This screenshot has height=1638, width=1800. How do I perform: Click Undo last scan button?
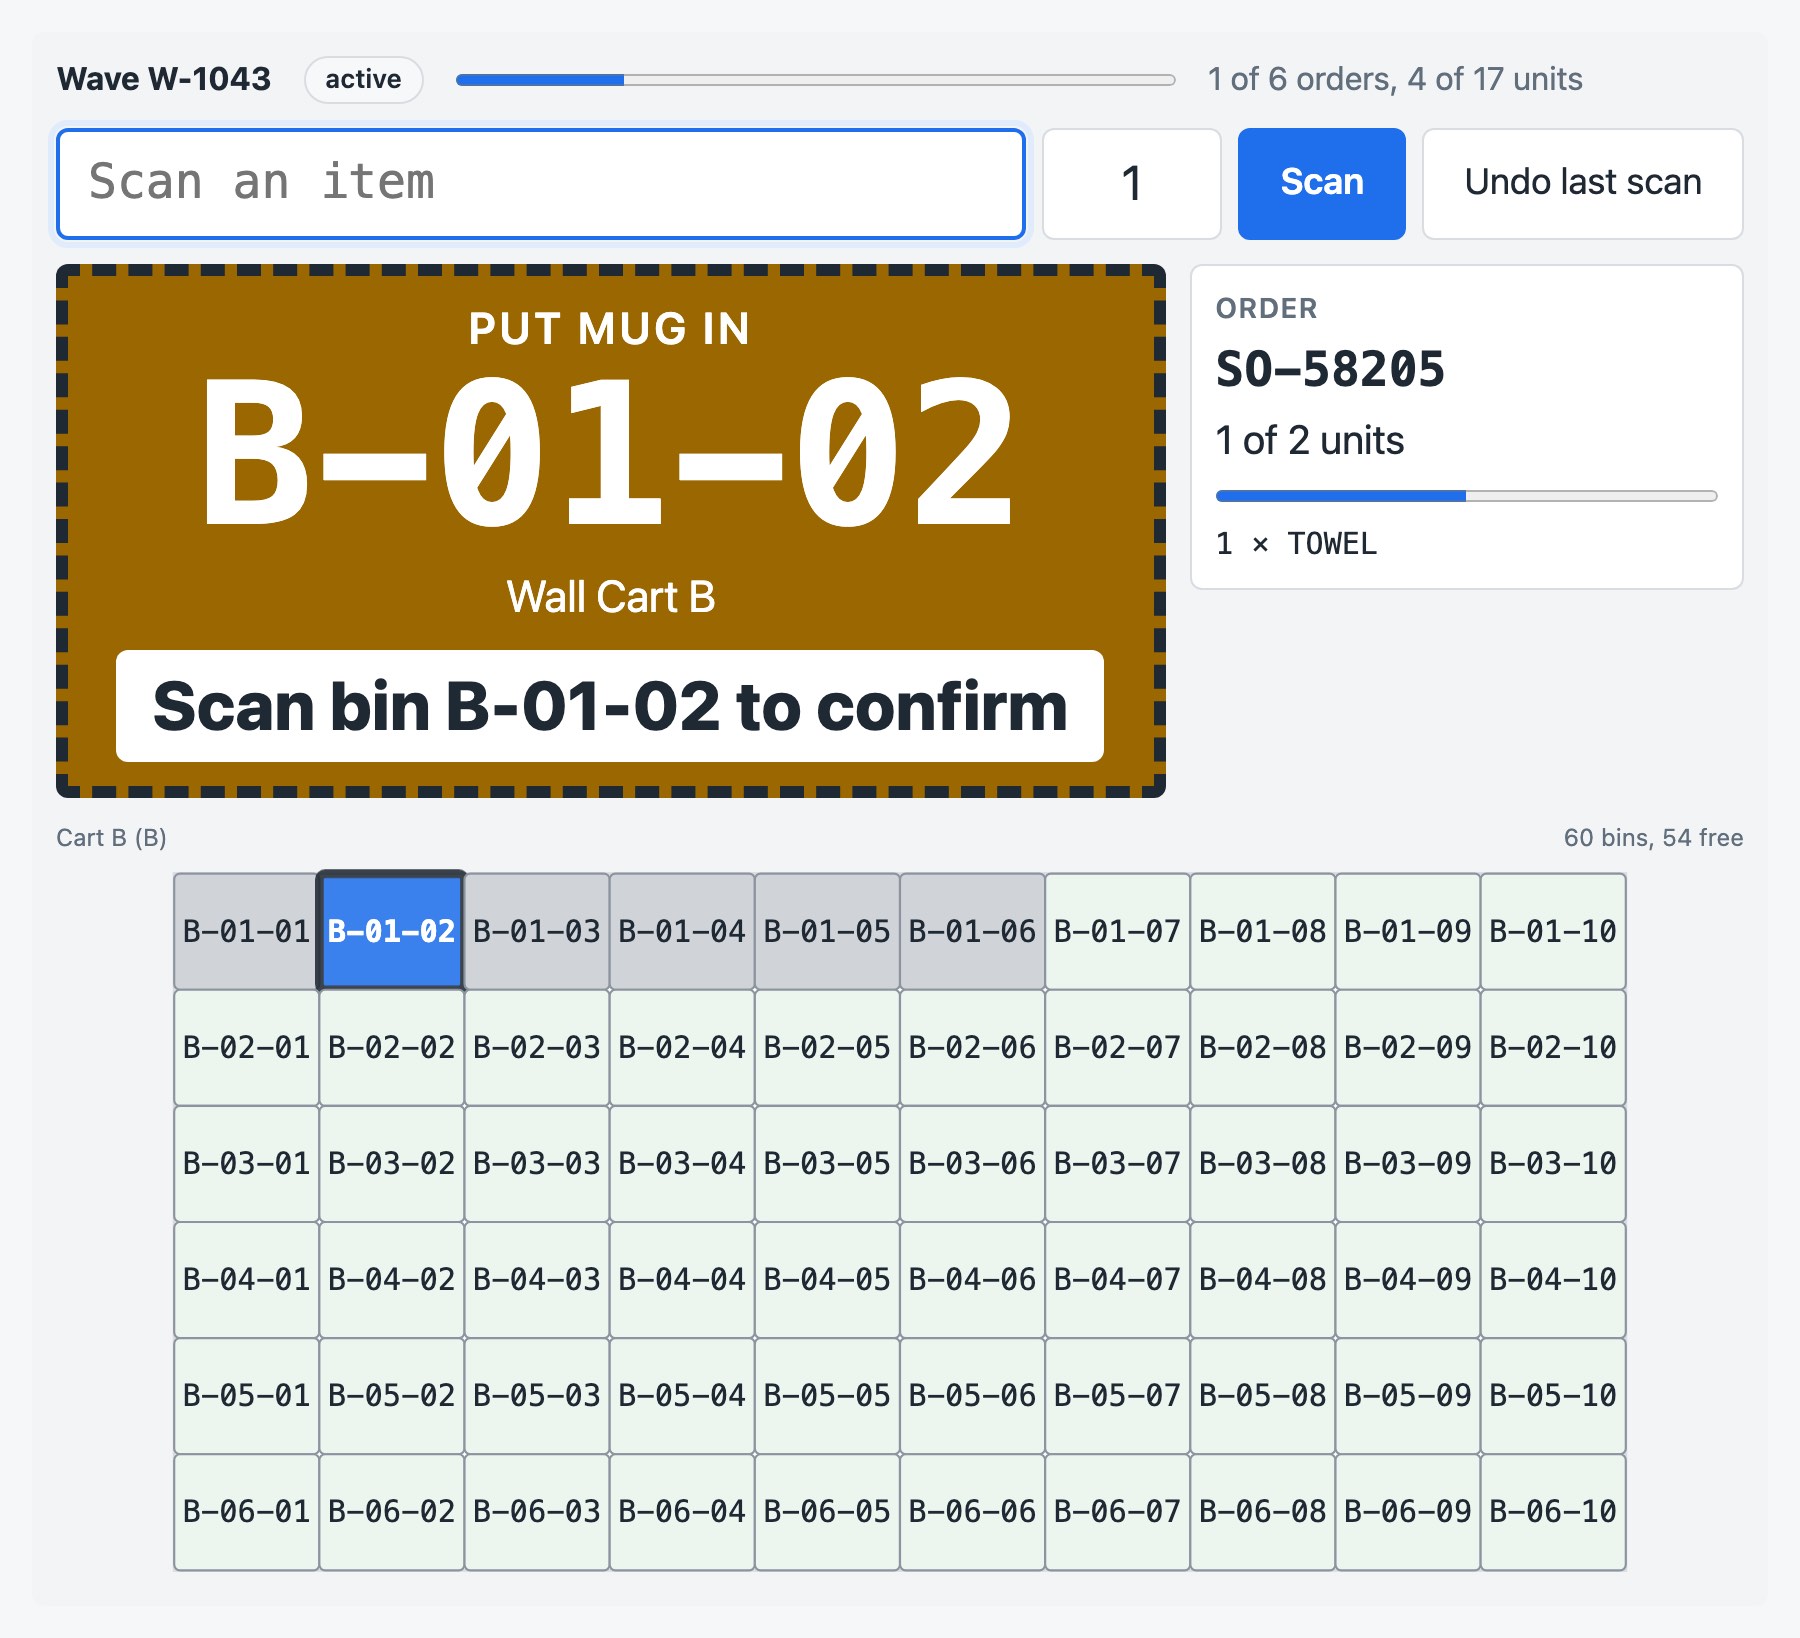(1582, 183)
